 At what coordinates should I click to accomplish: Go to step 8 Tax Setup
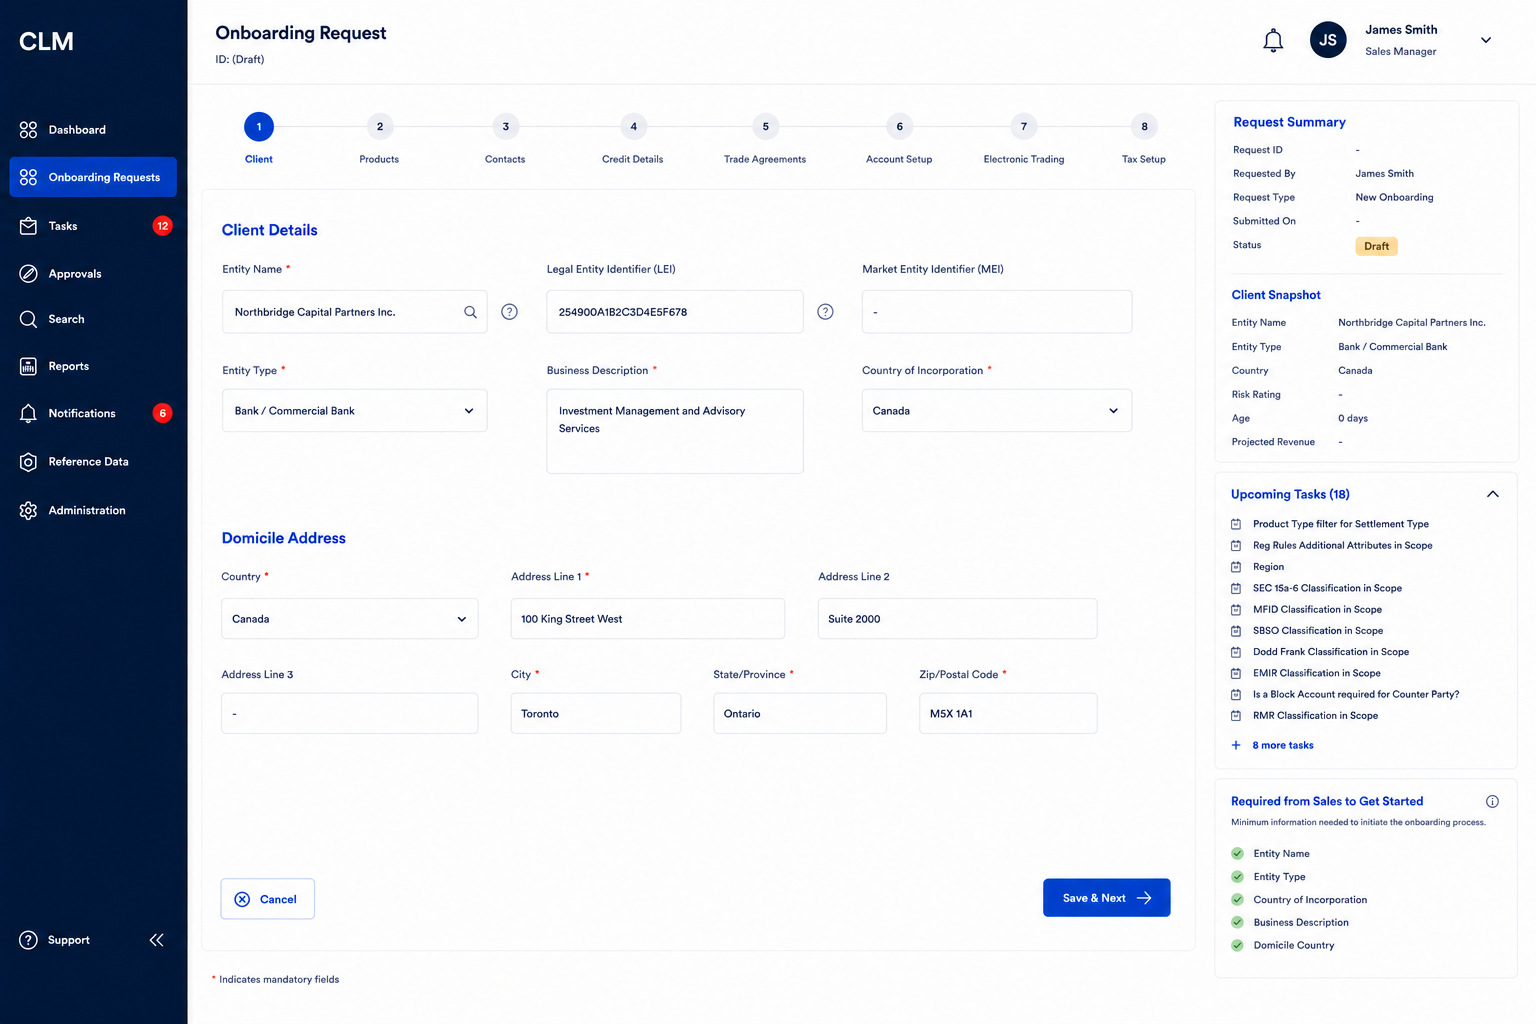(1144, 127)
